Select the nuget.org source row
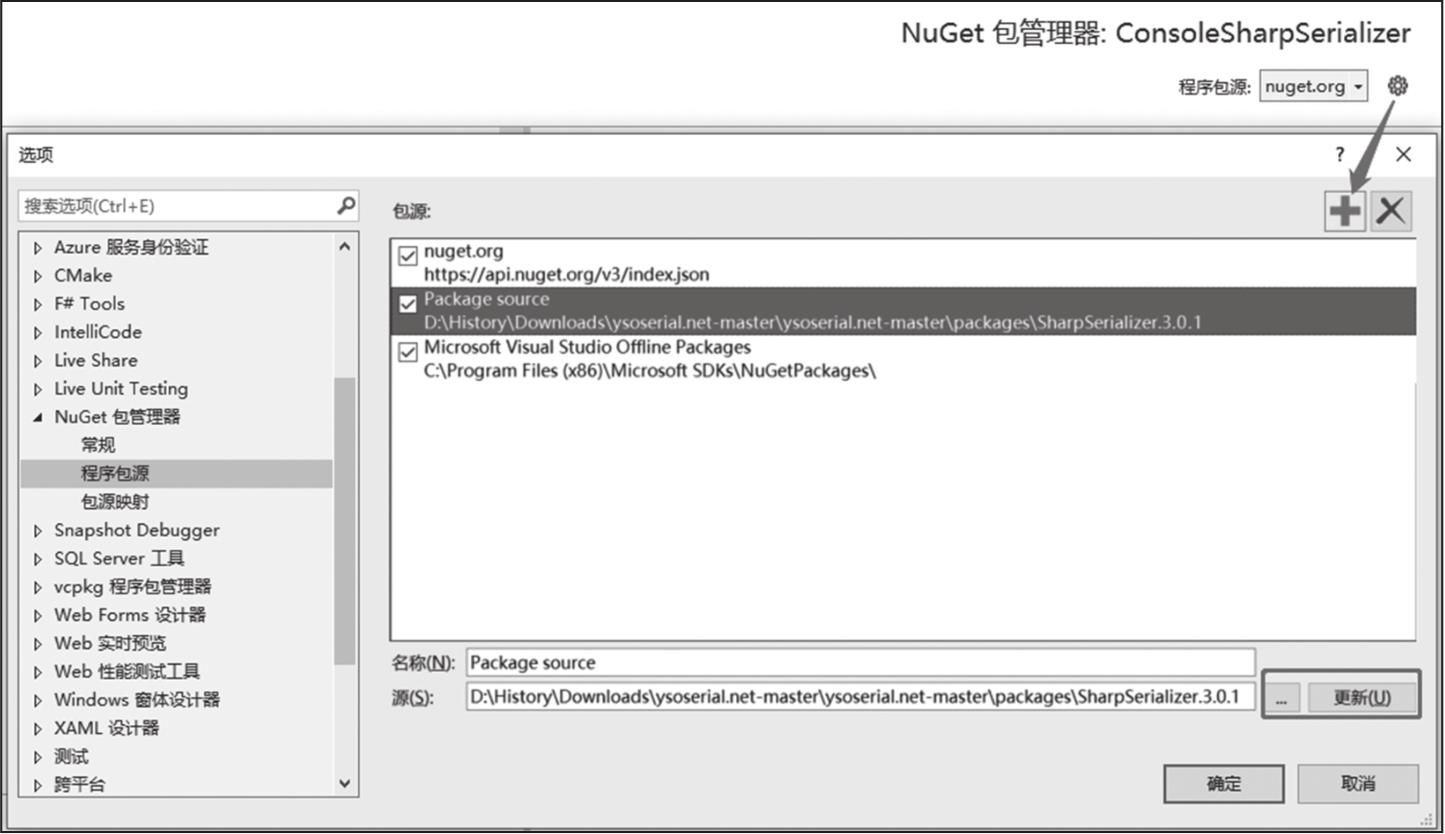Screen dimensions: 1445x834 (x=903, y=263)
